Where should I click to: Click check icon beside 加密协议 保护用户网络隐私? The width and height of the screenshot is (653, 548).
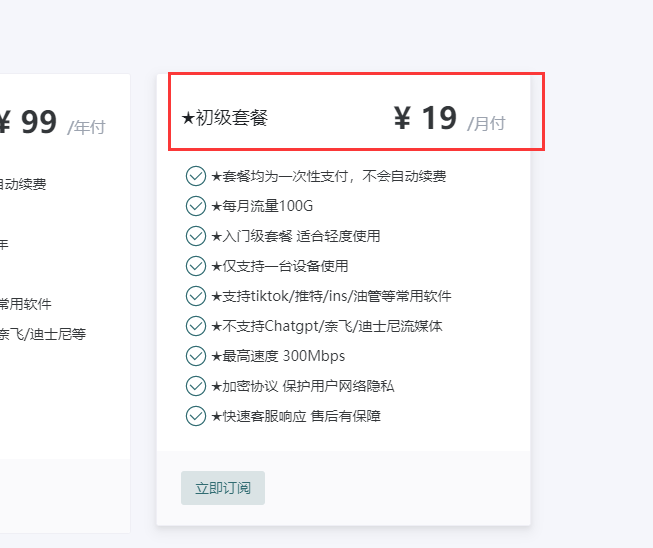[x=196, y=386]
